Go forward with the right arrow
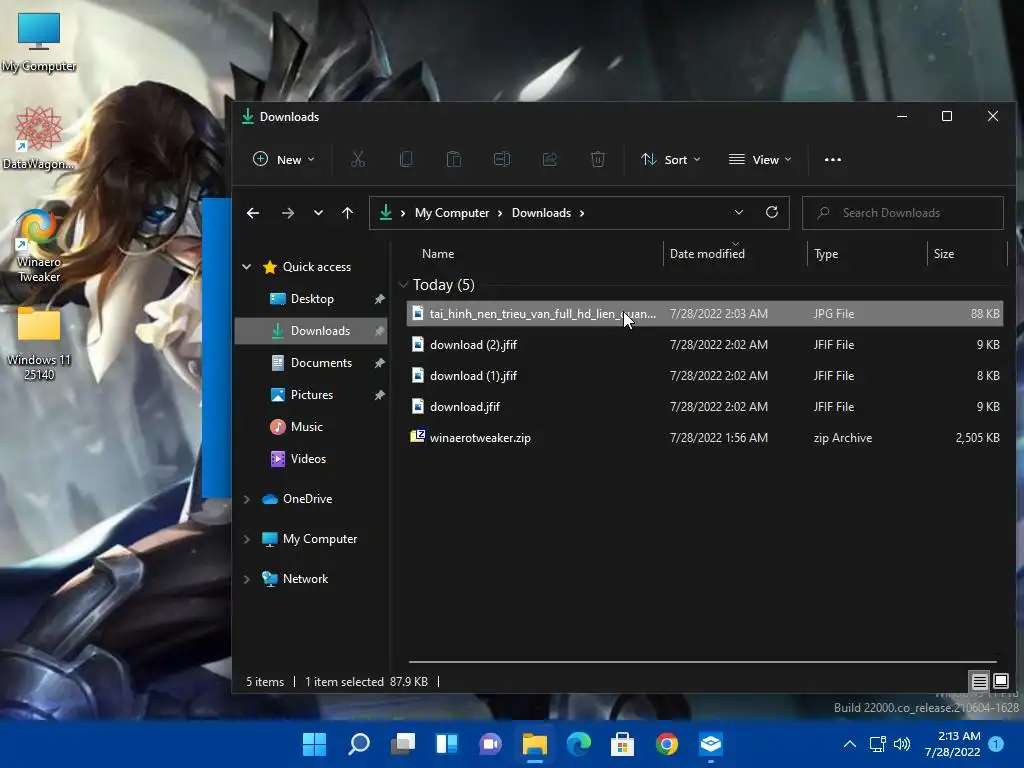1024x768 pixels. pos(287,213)
